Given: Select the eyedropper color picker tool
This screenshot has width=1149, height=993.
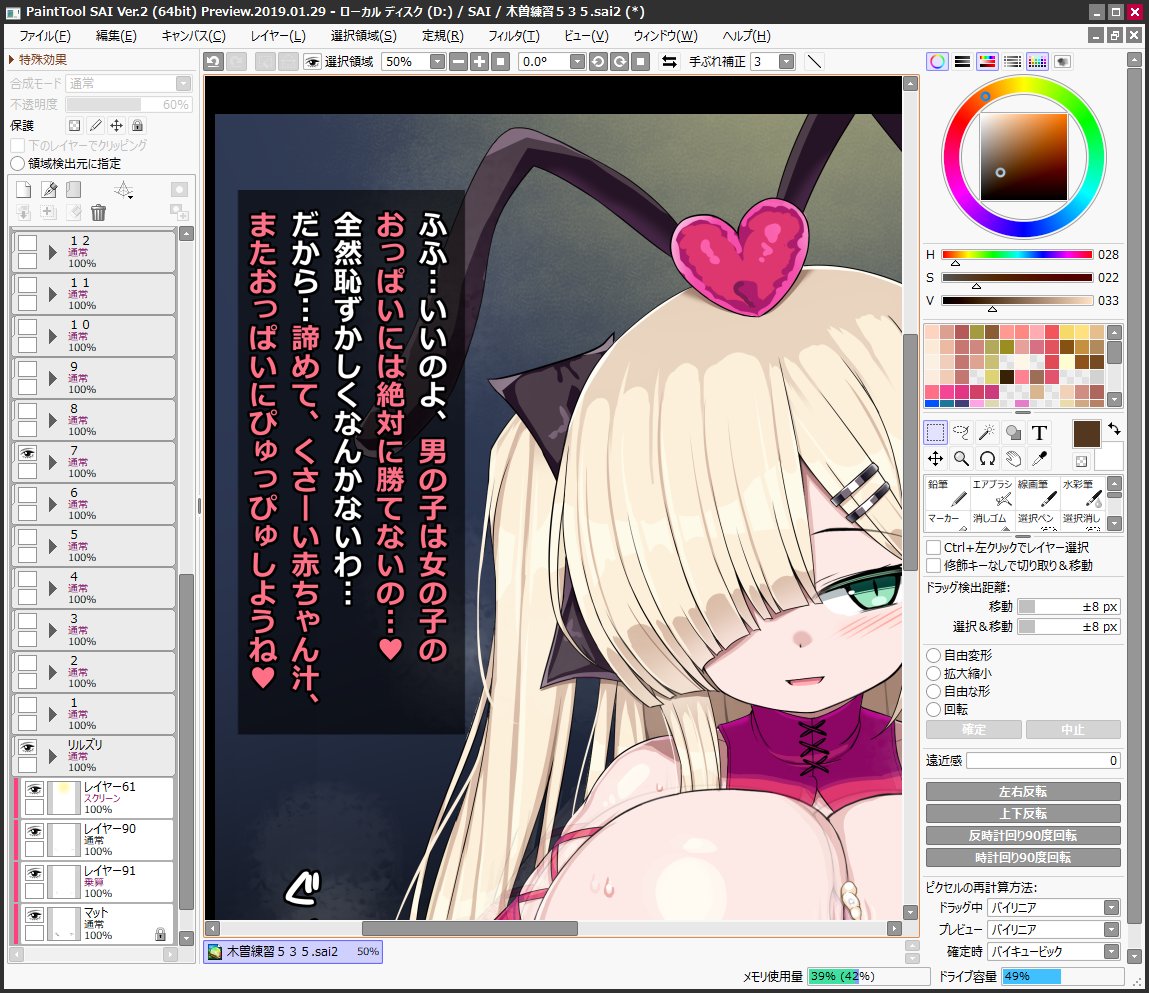Looking at the screenshot, I should pyautogui.click(x=1039, y=459).
